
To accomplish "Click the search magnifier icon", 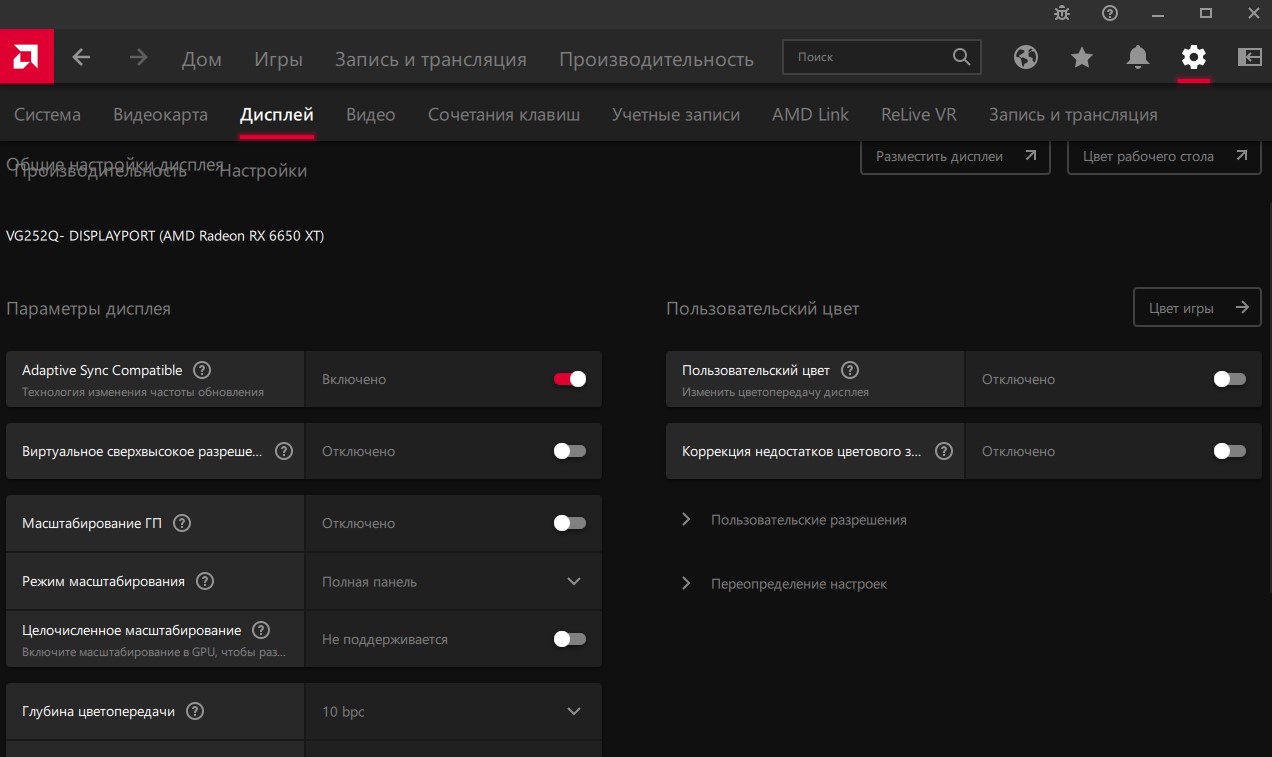I will tap(961, 57).
